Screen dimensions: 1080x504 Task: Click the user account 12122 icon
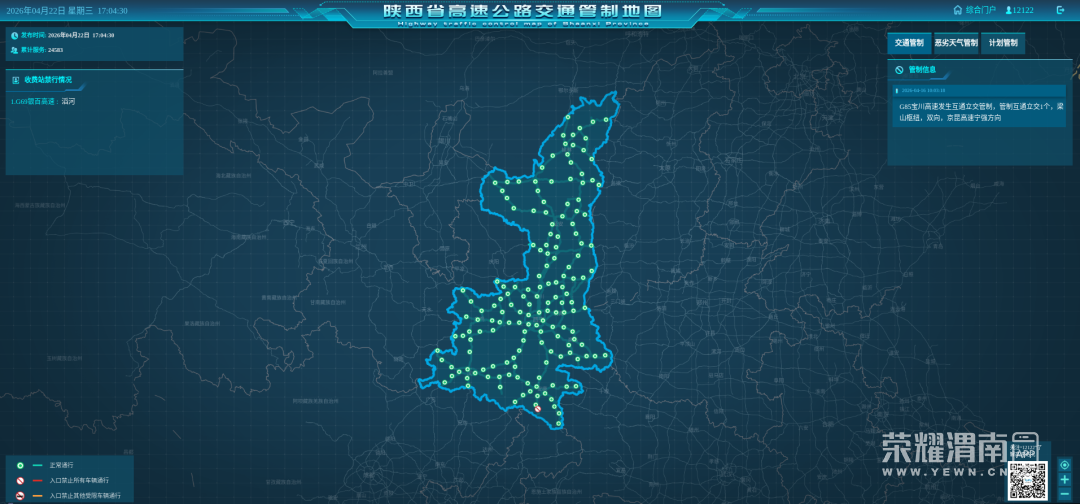tap(1008, 10)
